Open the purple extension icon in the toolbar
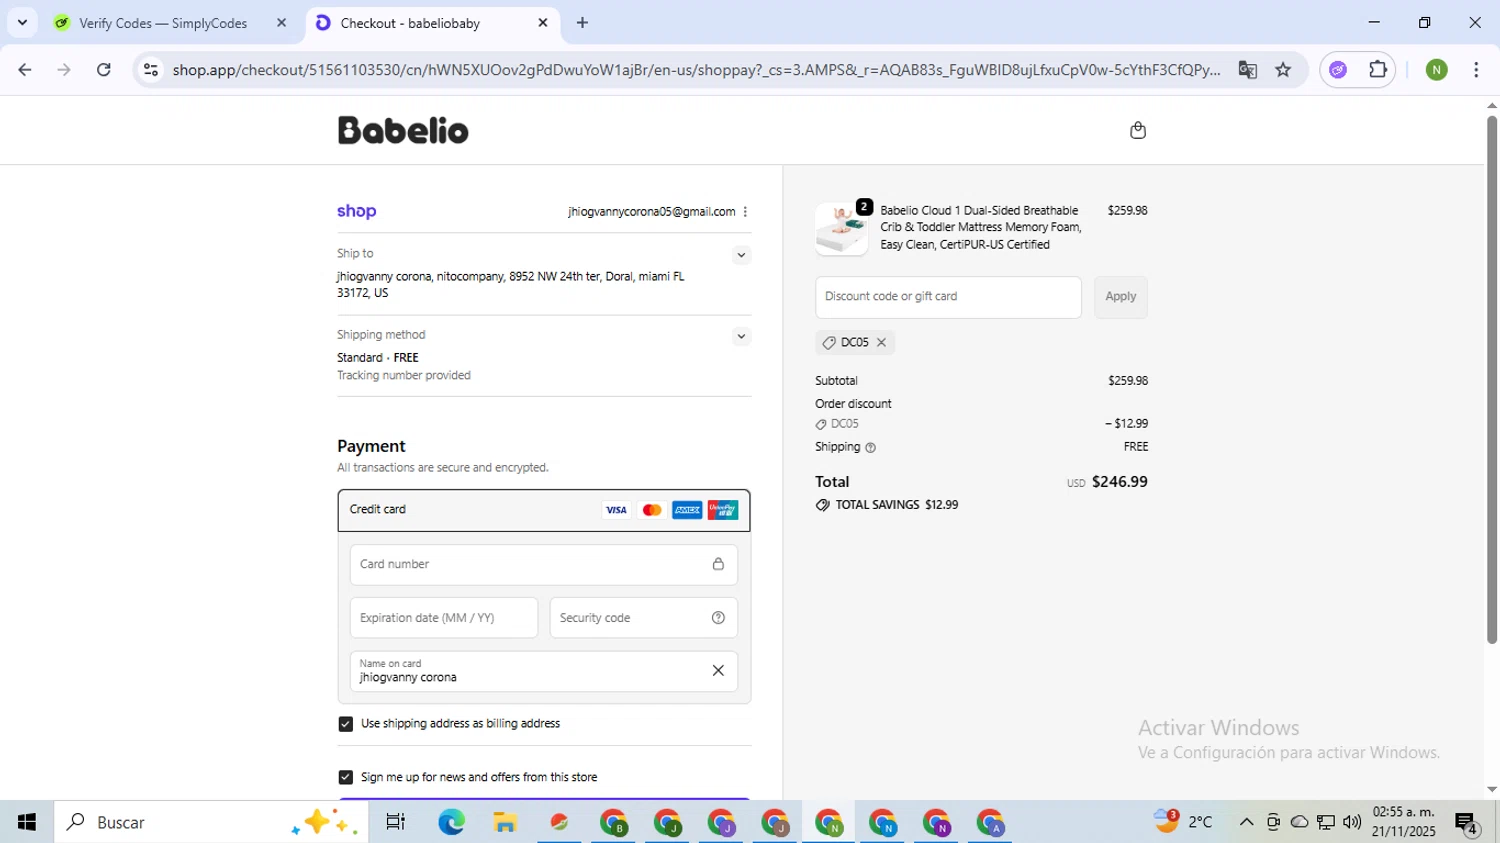The image size is (1500, 843). 1339,70
